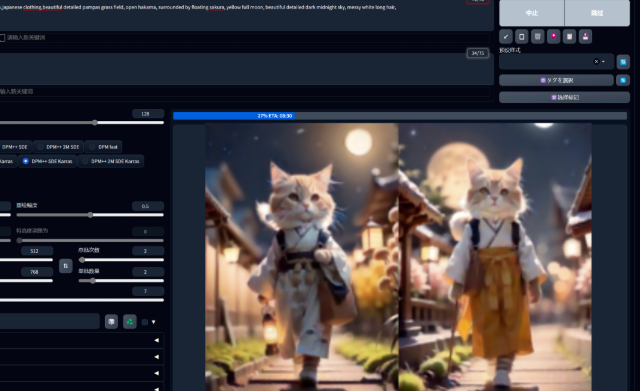Click the left preview image of white kimono cat

click(302, 257)
